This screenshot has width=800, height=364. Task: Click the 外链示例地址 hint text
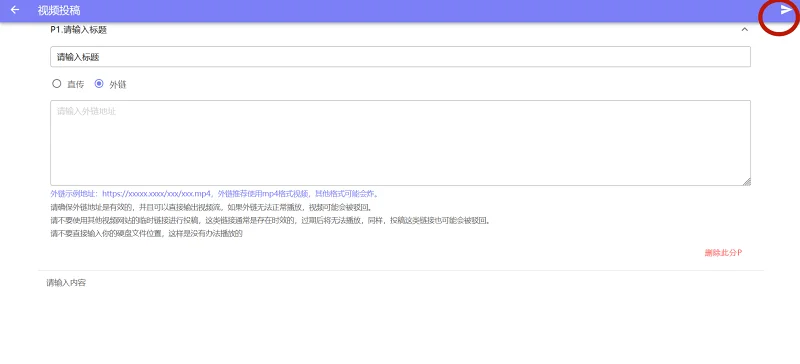[x=214, y=194]
